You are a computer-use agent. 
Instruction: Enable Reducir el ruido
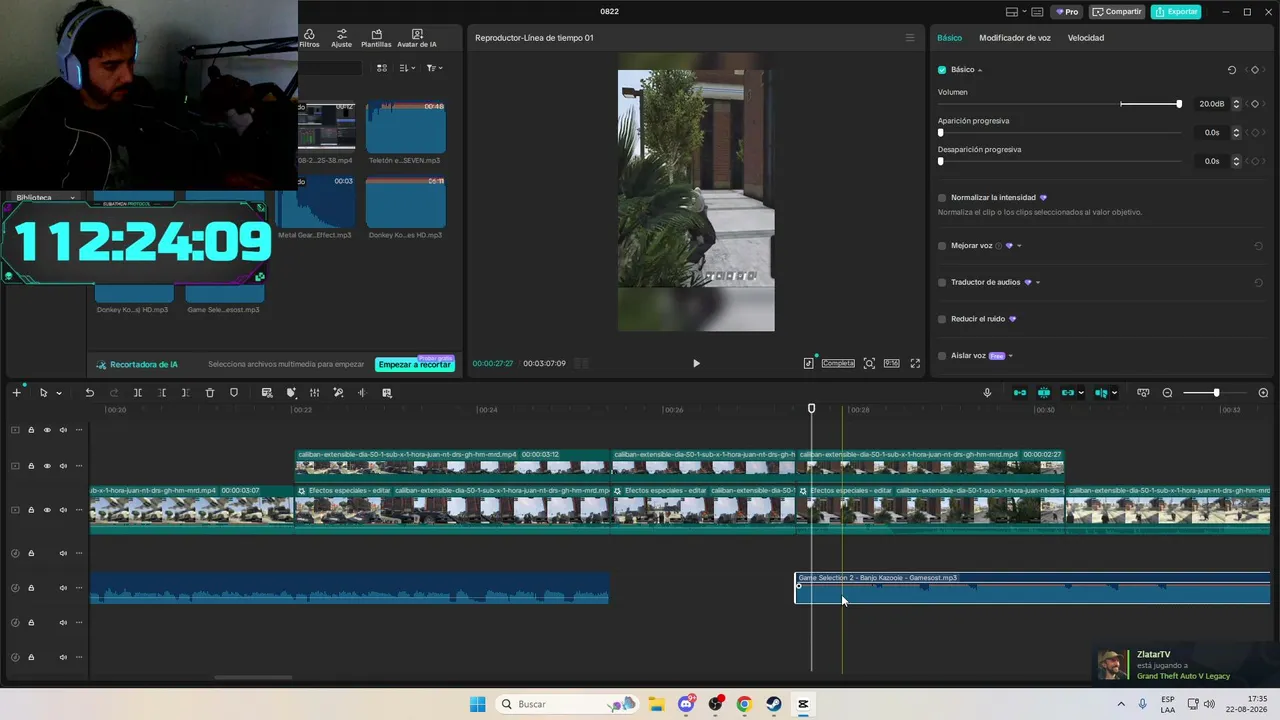[x=942, y=319]
